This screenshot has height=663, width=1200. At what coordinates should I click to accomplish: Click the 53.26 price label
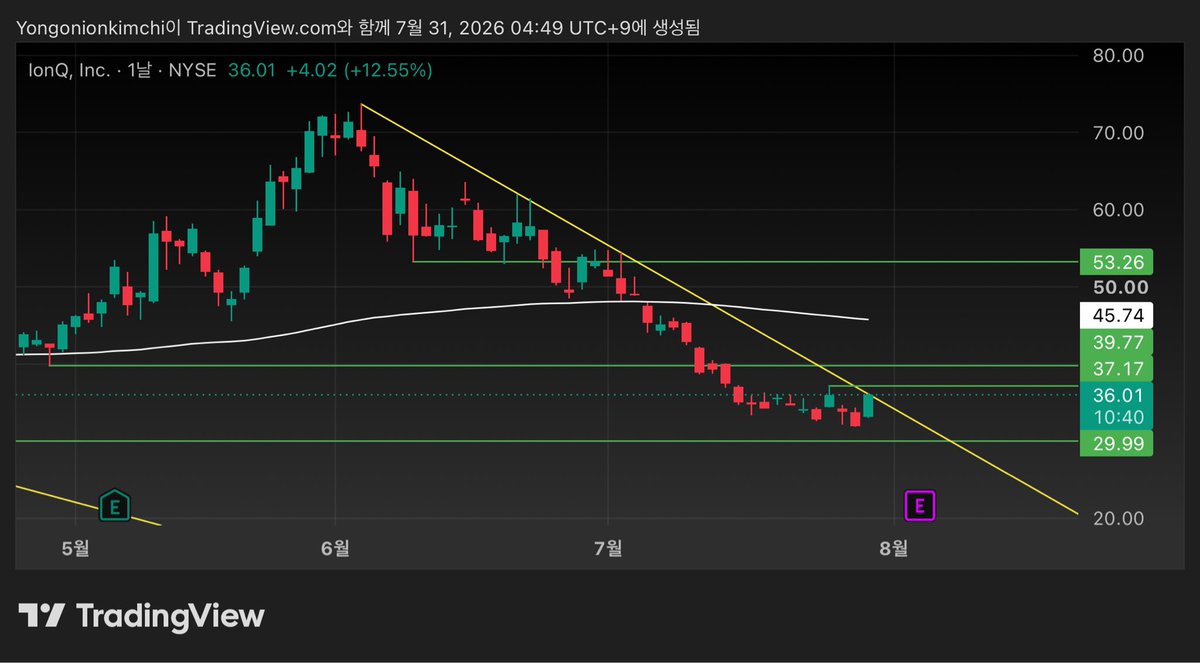1117,262
